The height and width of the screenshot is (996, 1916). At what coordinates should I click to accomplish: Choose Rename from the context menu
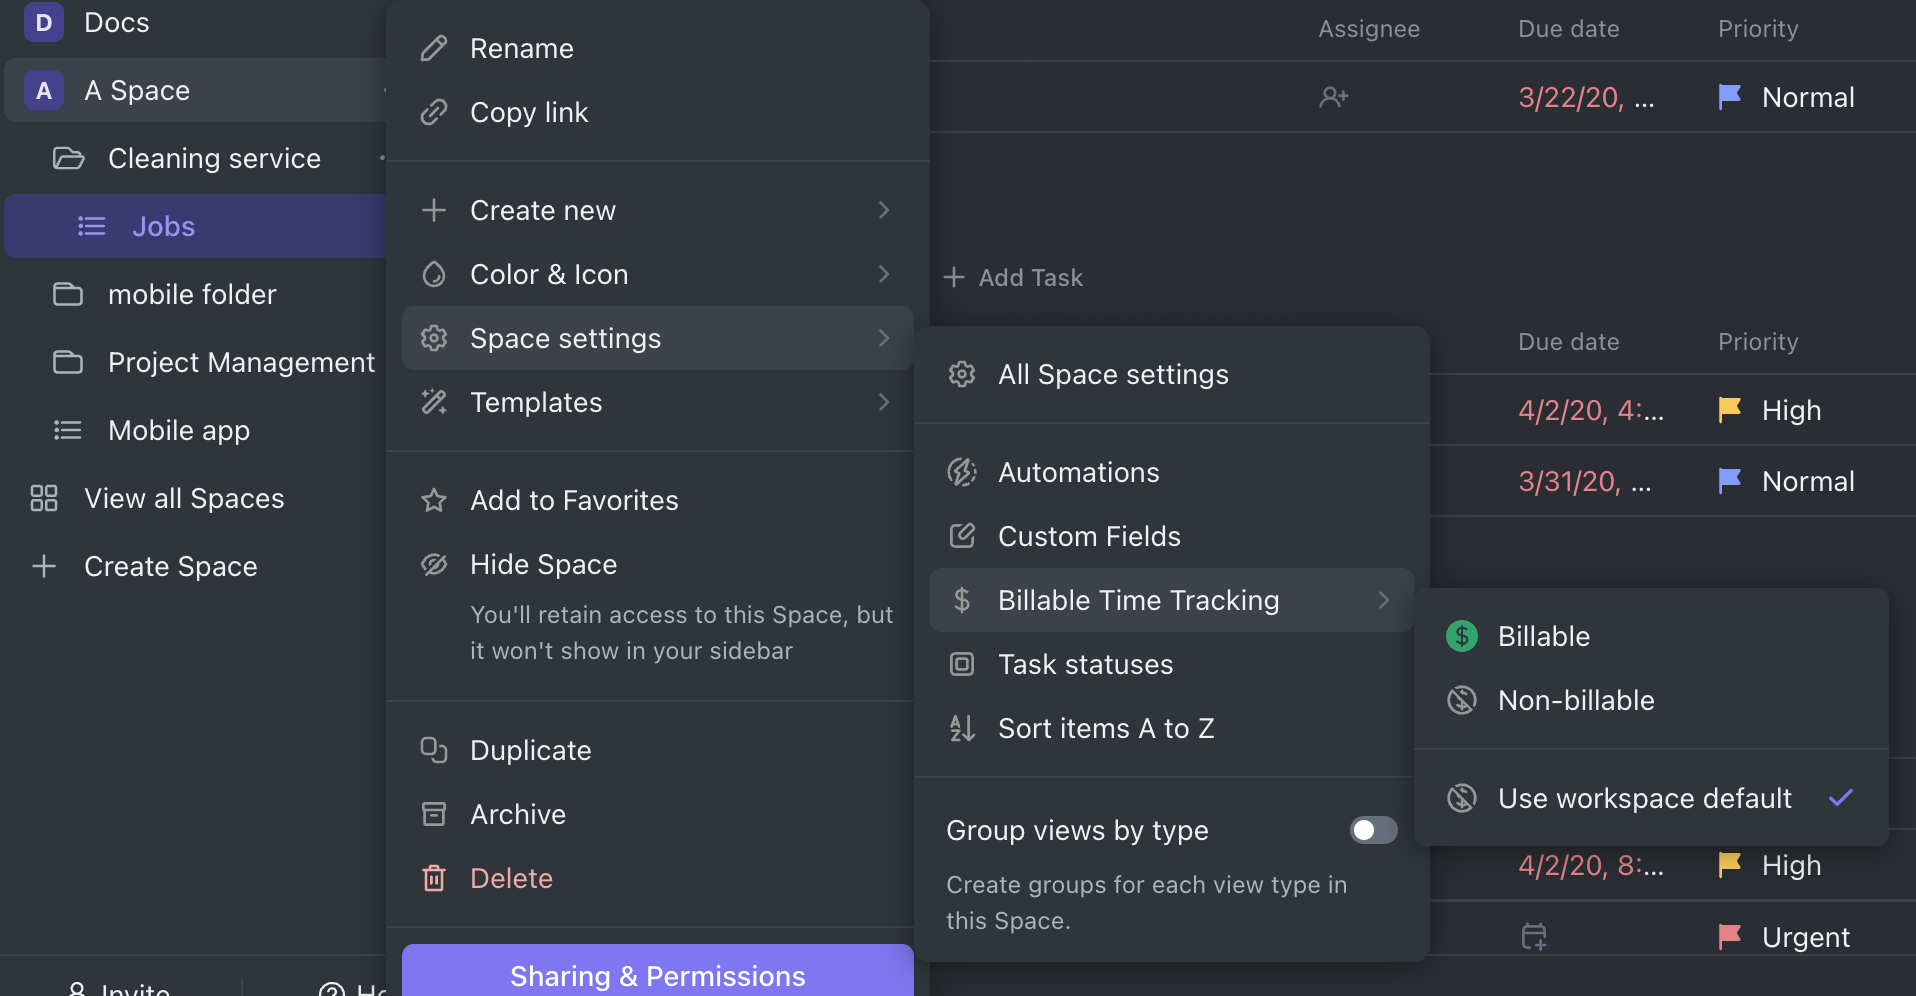(658, 48)
